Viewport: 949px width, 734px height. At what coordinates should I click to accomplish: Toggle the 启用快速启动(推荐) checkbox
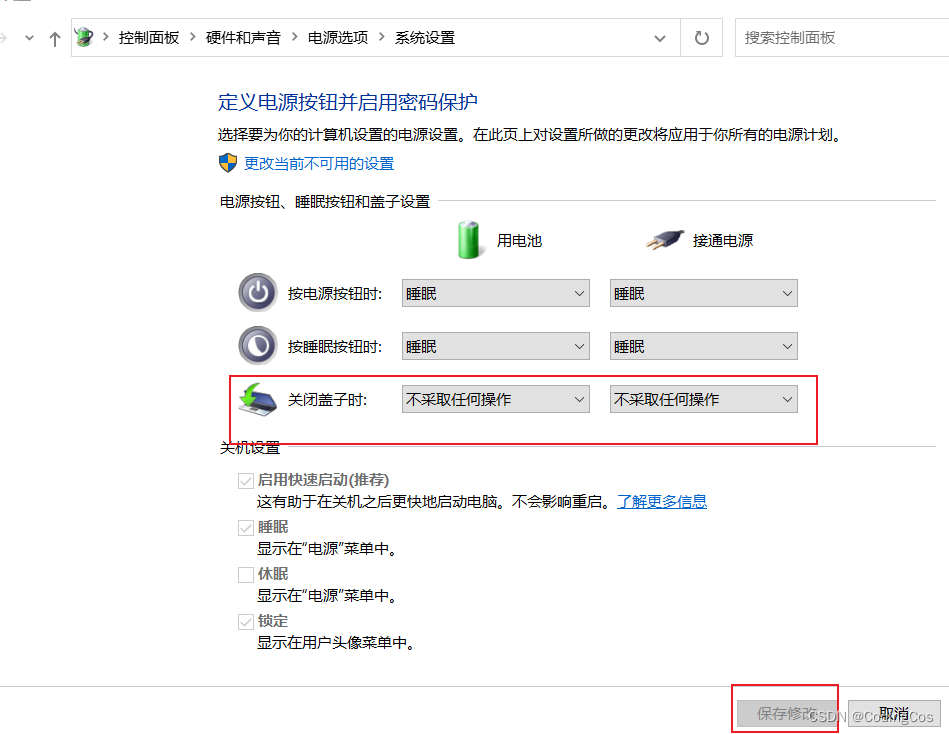pos(246,479)
